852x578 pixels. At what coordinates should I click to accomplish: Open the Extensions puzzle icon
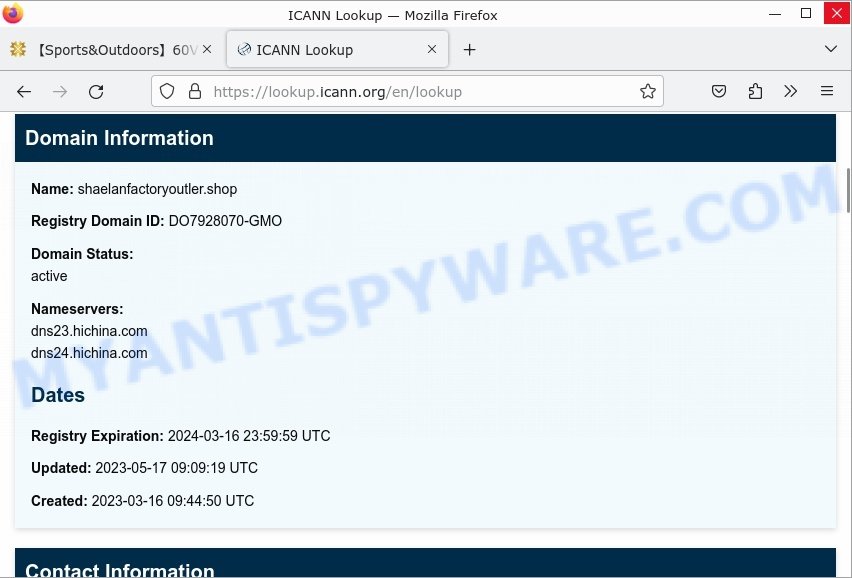(755, 91)
